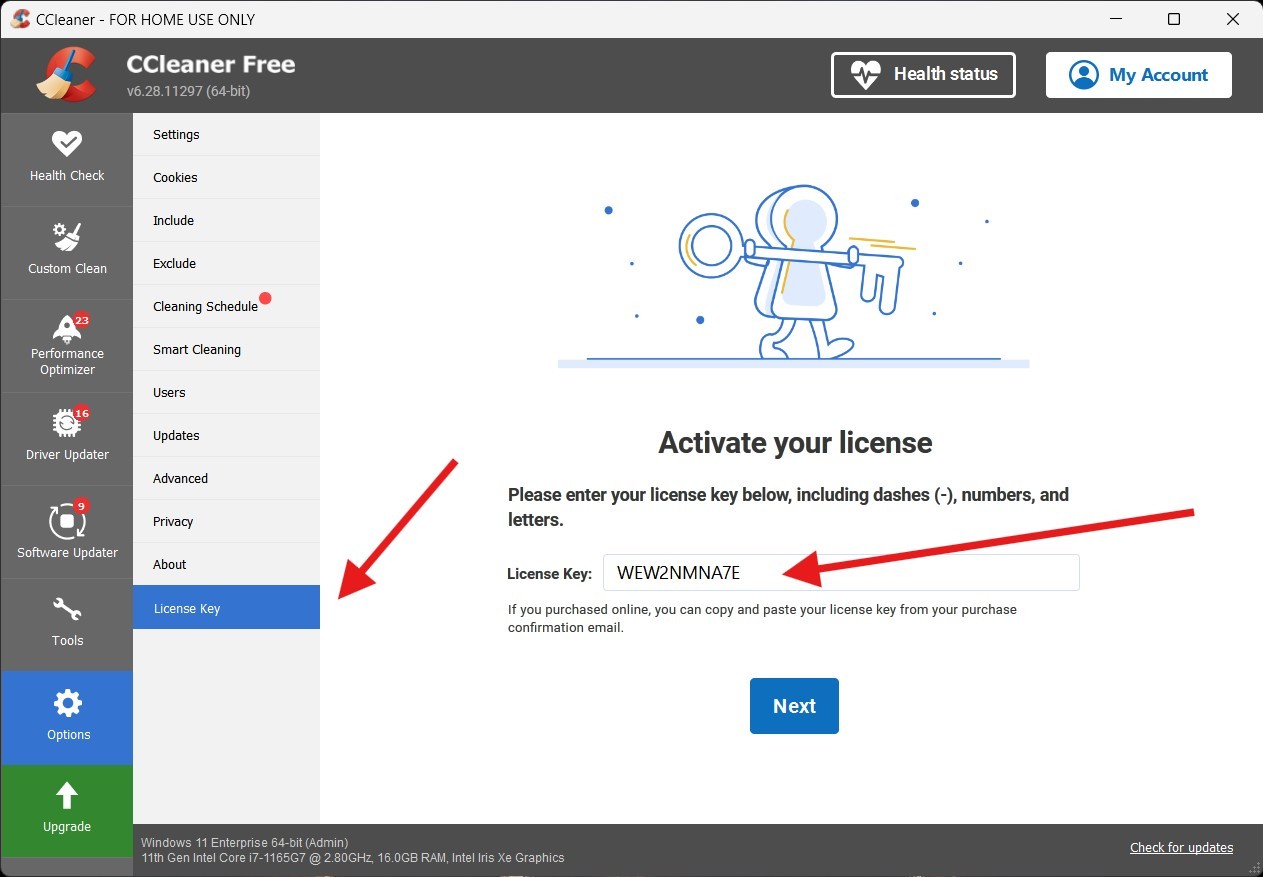The height and width of the screenshot is (877, 1263).
Task: Click the 'Please enter your license key' instruction
Action: 788,507
